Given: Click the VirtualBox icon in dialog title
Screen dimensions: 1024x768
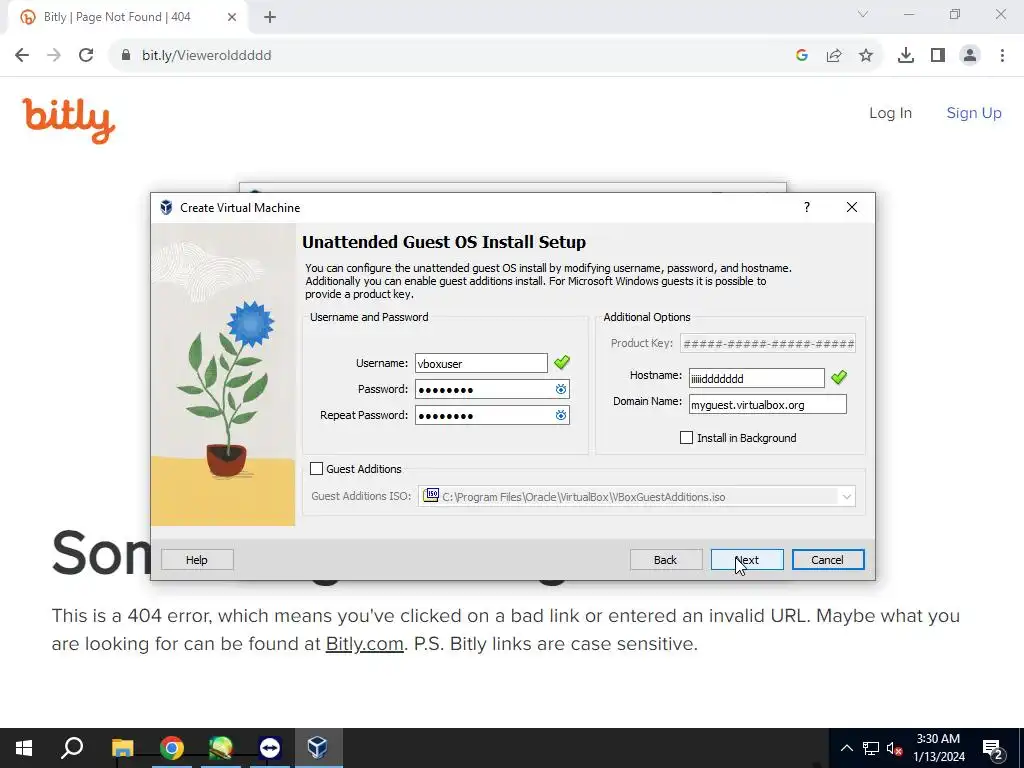Looking at the screenshot, I should 167,208.
